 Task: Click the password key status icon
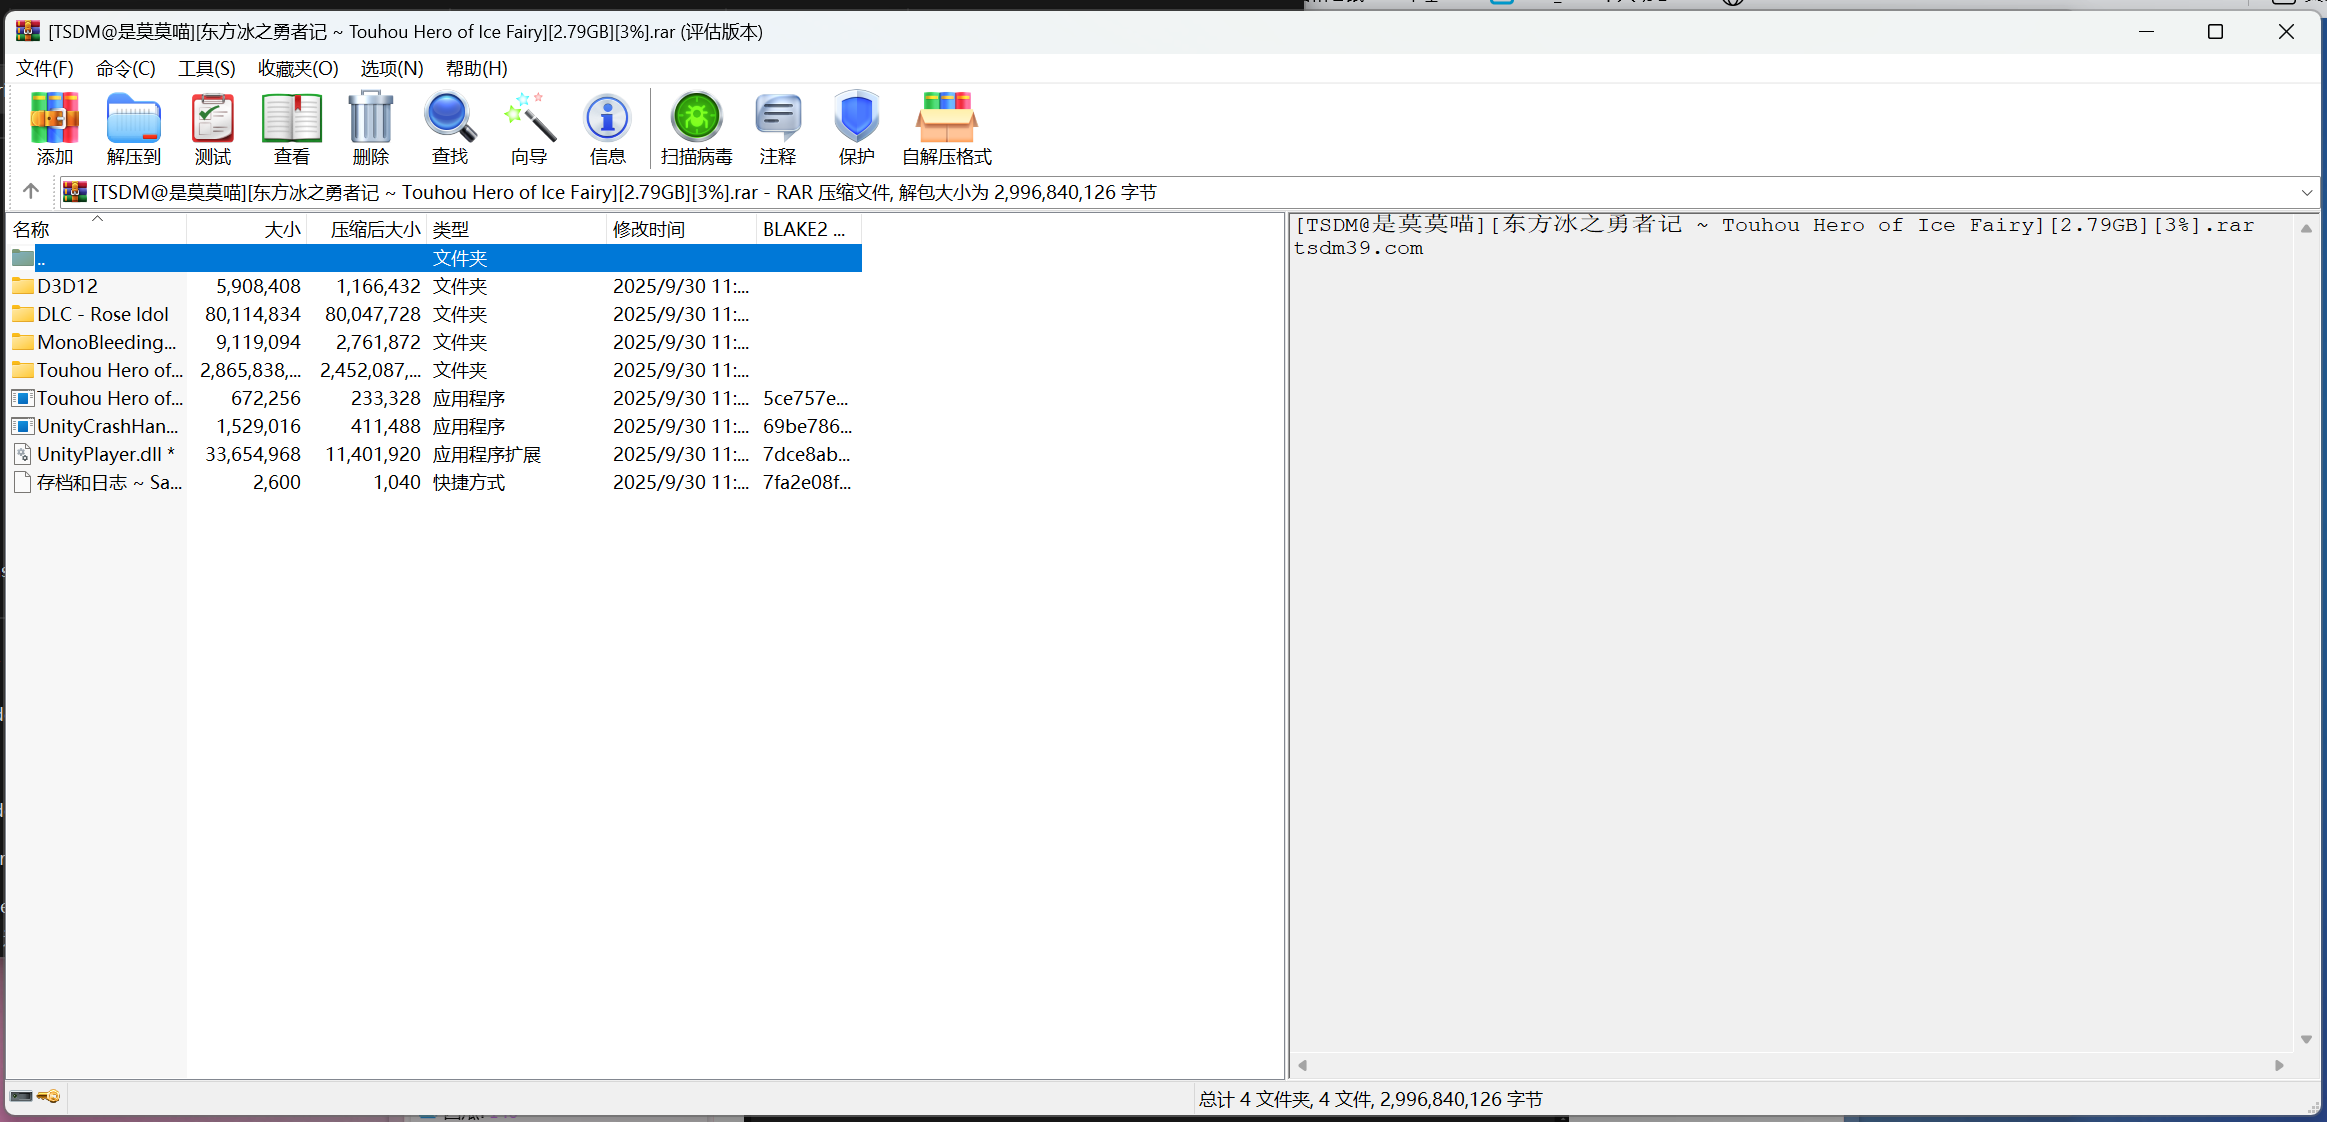(x=48, y=1097)
